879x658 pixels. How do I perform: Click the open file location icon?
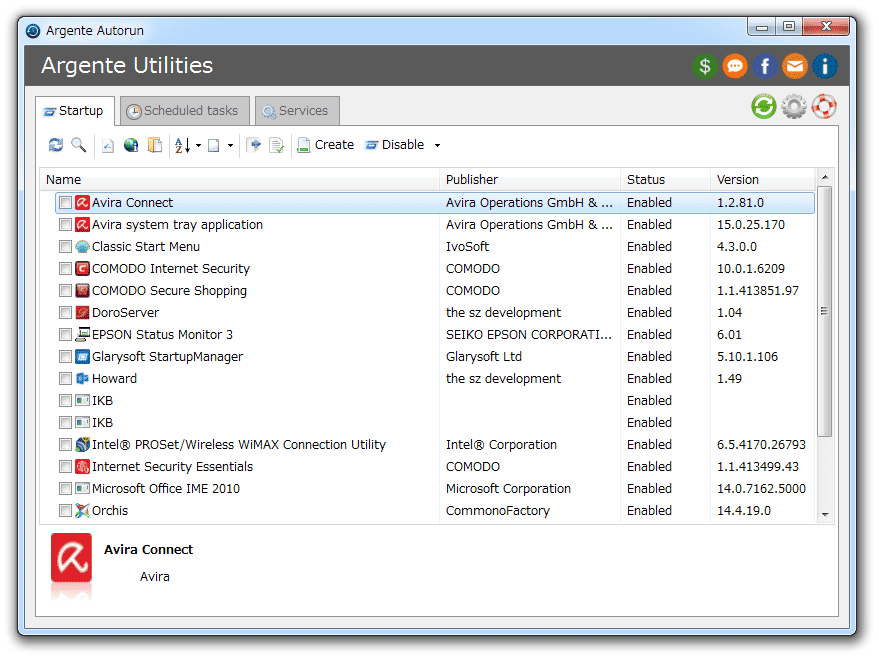tap(155, 145)
